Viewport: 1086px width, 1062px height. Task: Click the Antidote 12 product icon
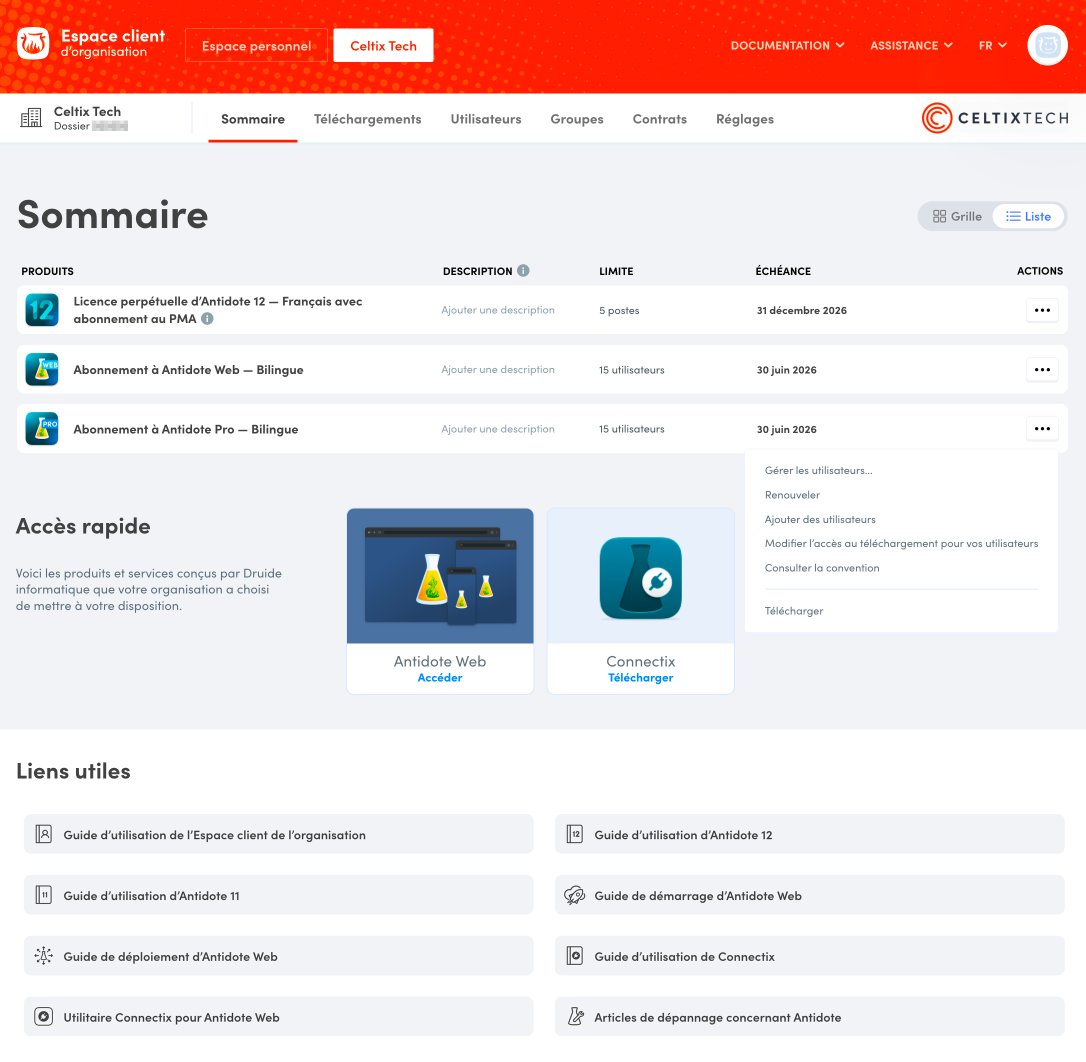[x=42, y=310]
